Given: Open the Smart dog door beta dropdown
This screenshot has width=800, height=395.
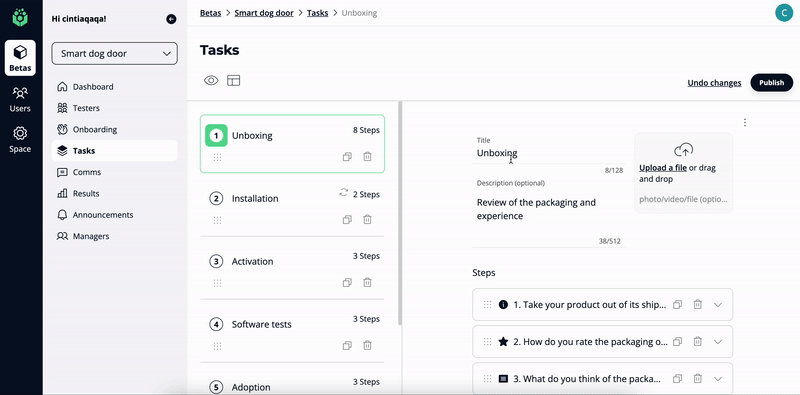Looking at the screenshot, I should coord(115,54).
